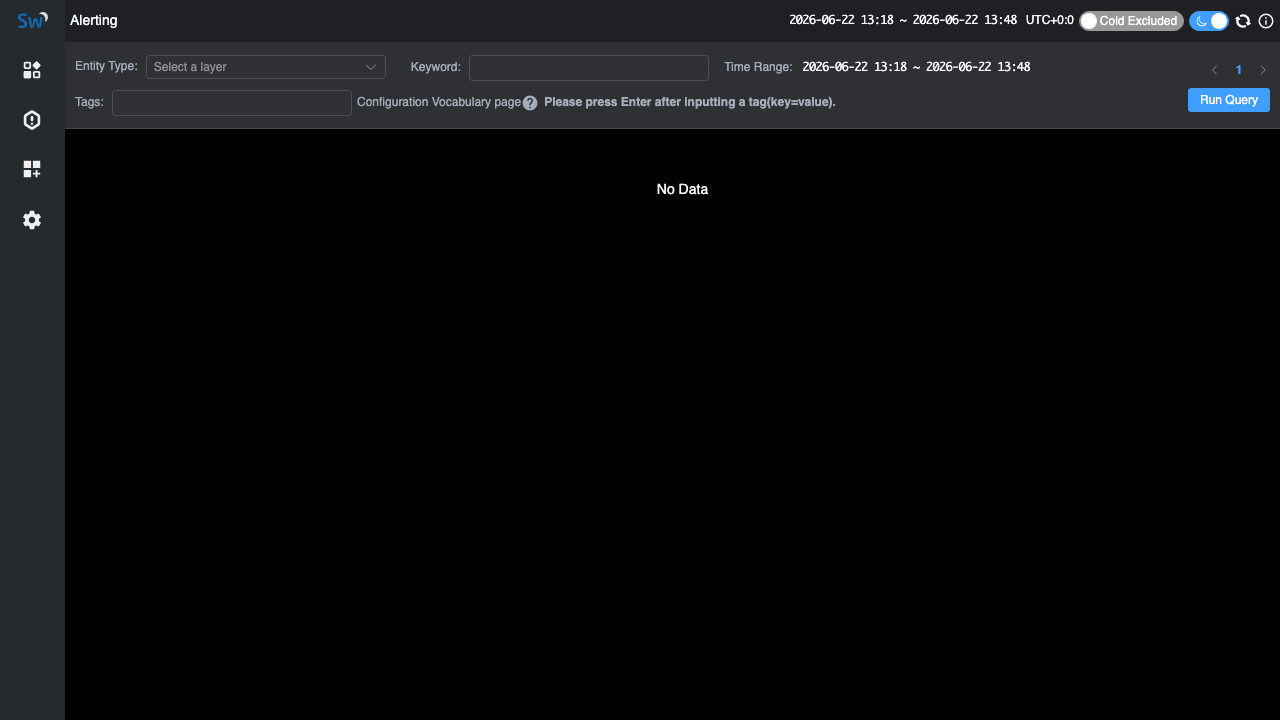Select page 1 in pagination
This screenshot has width=1280, height=720.
pyautogui.click(x=1239, y=70)
